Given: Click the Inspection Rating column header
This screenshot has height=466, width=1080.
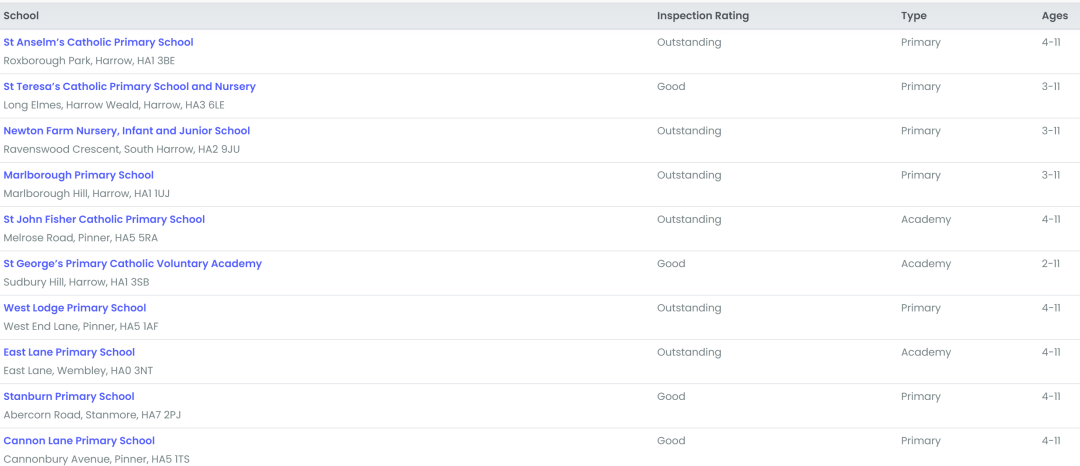Looking at the screenshot, I should 702,16.
